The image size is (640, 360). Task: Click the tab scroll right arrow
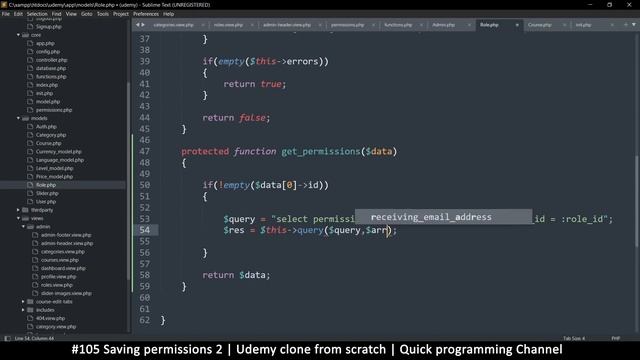point(143,25)
